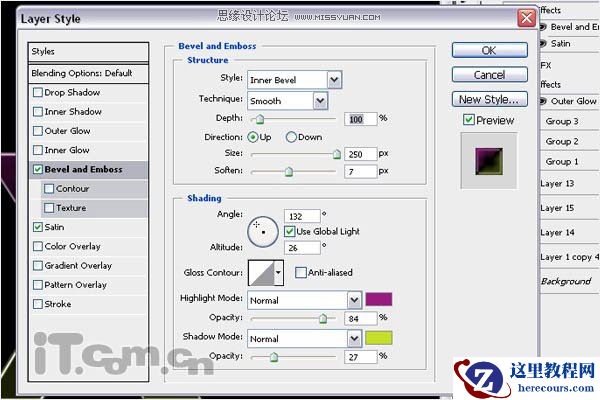Enable the Contour checkbox
600x400 pixels.
(x=49, y=189)
